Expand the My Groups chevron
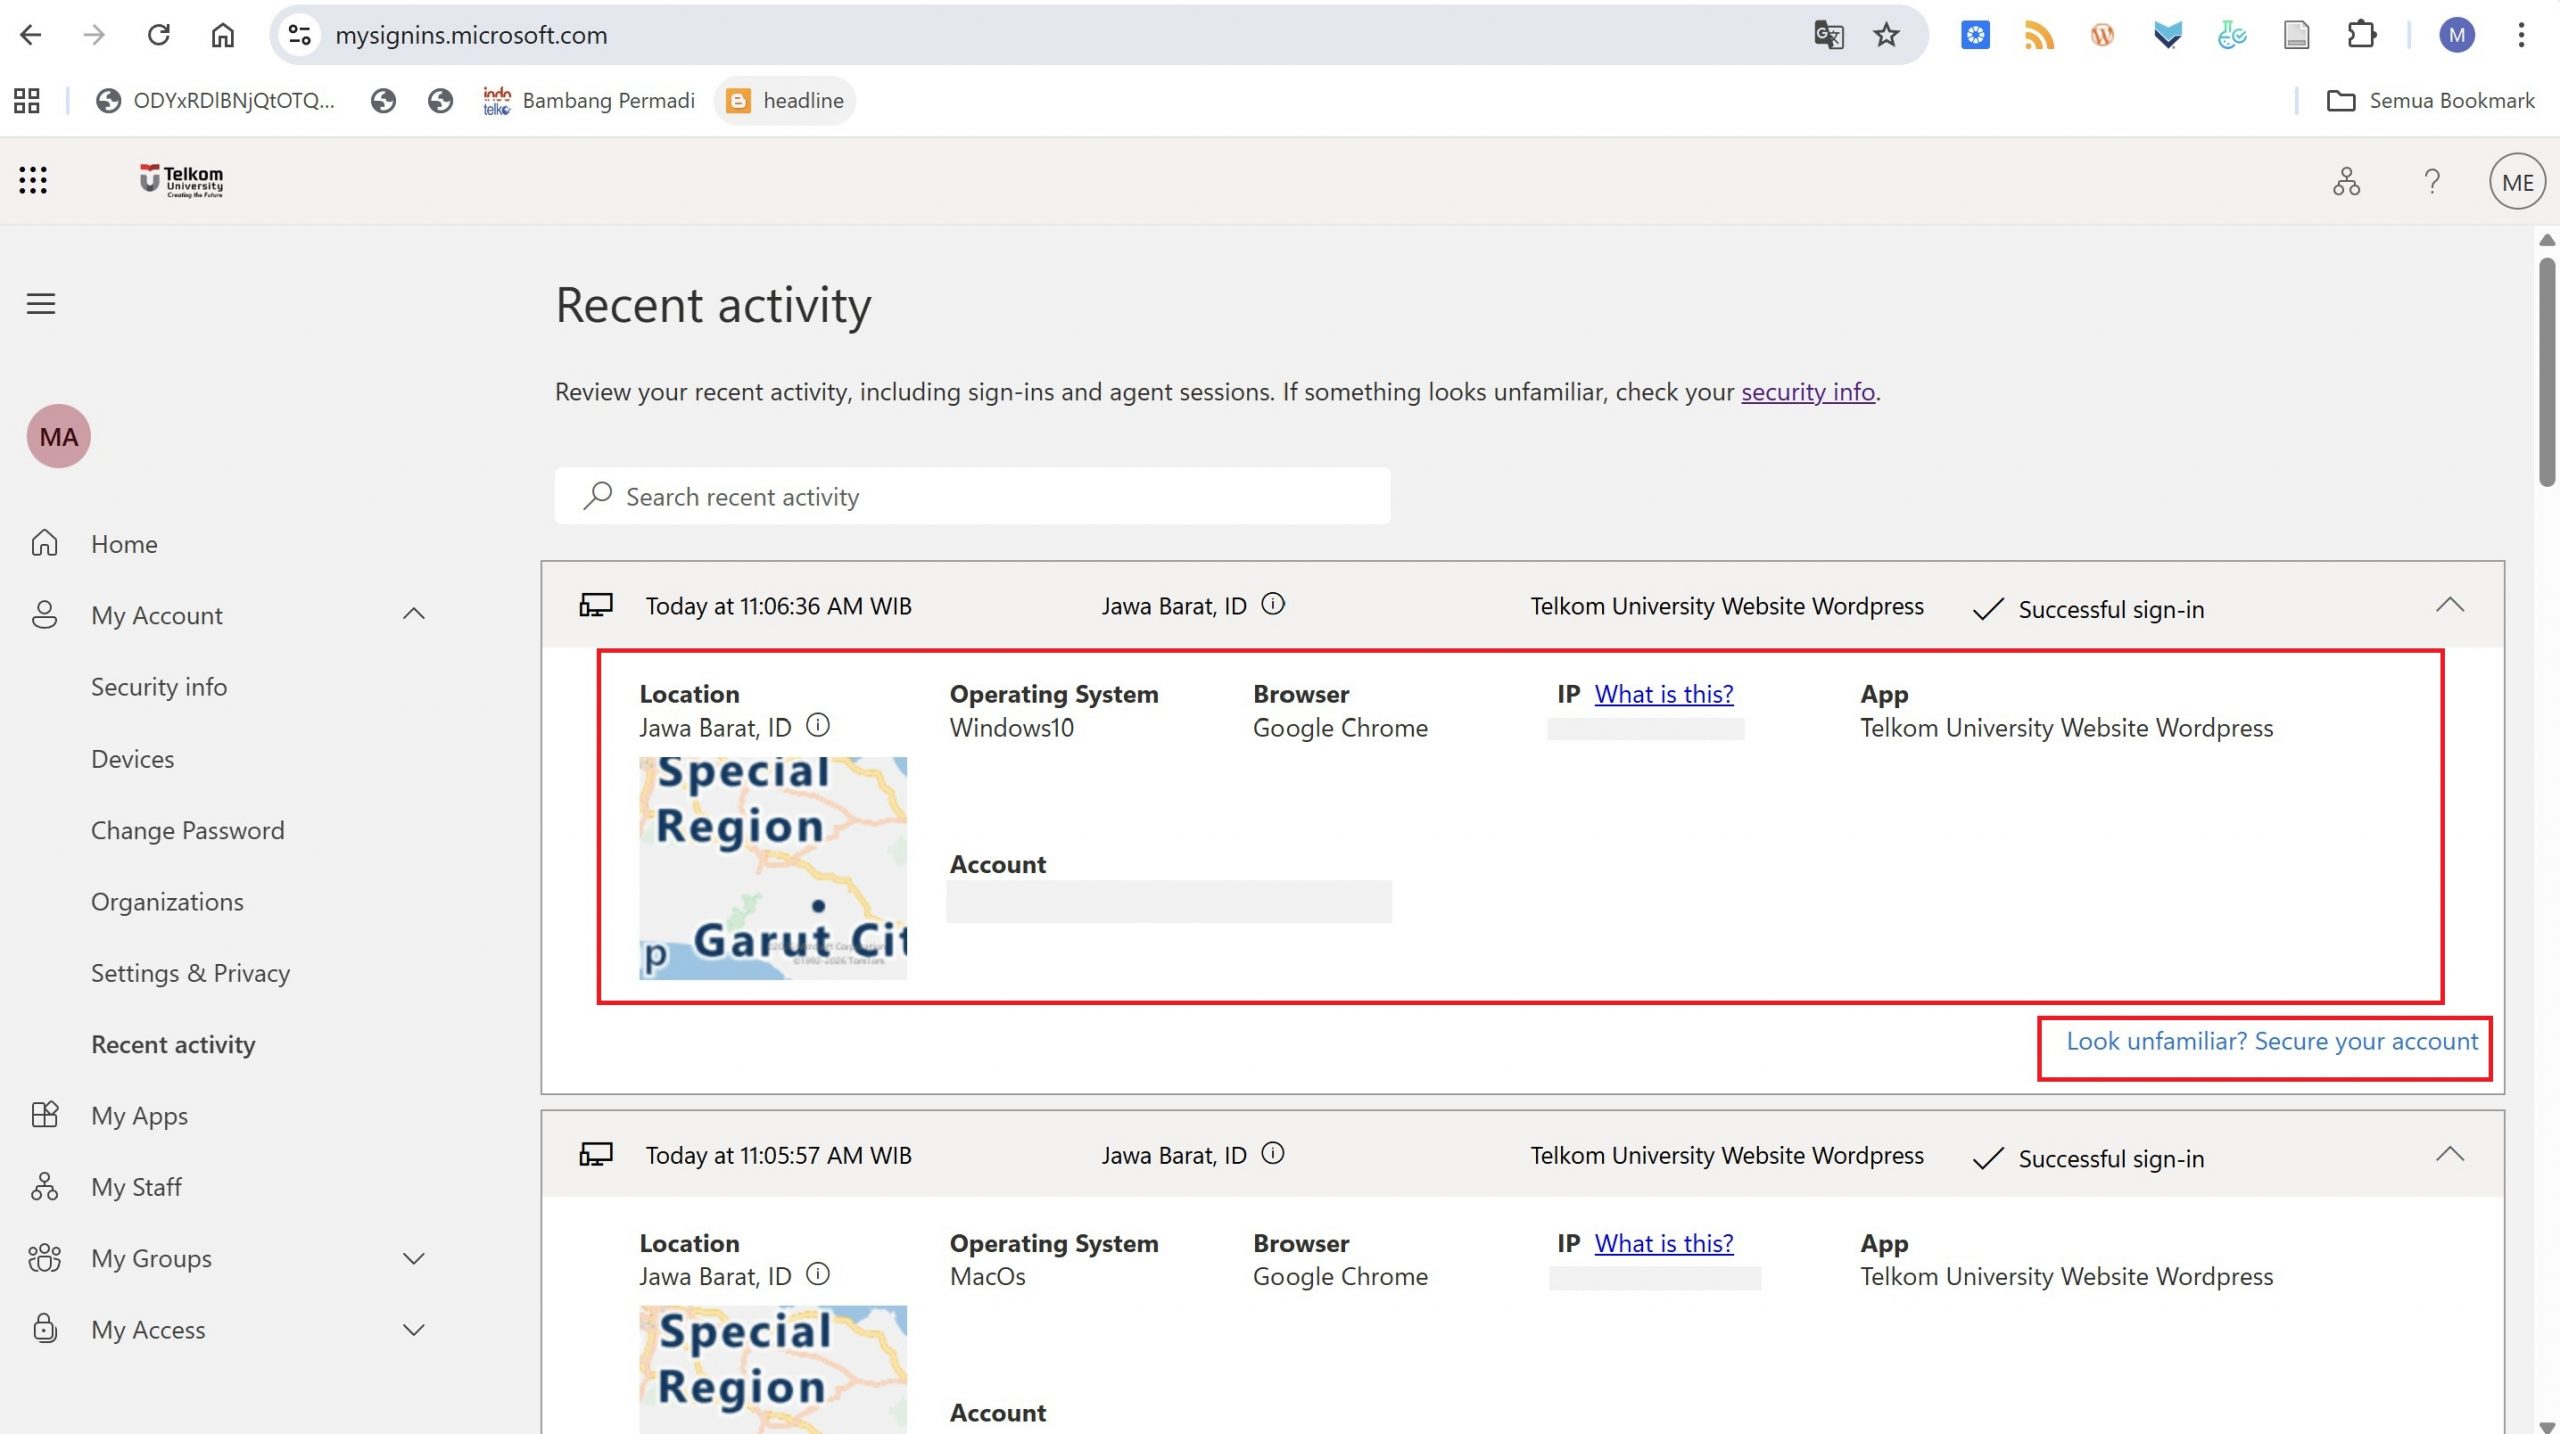Screen dimensions: 2560x1434 (413, 1258)
